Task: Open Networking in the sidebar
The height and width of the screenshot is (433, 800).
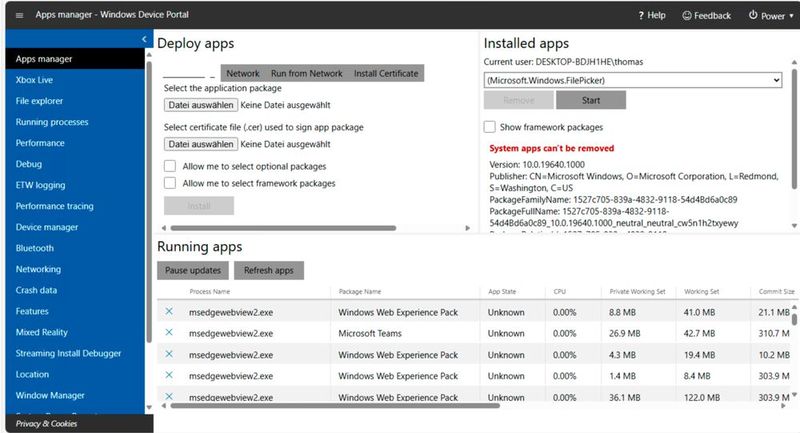Action: tap(75, 269)
